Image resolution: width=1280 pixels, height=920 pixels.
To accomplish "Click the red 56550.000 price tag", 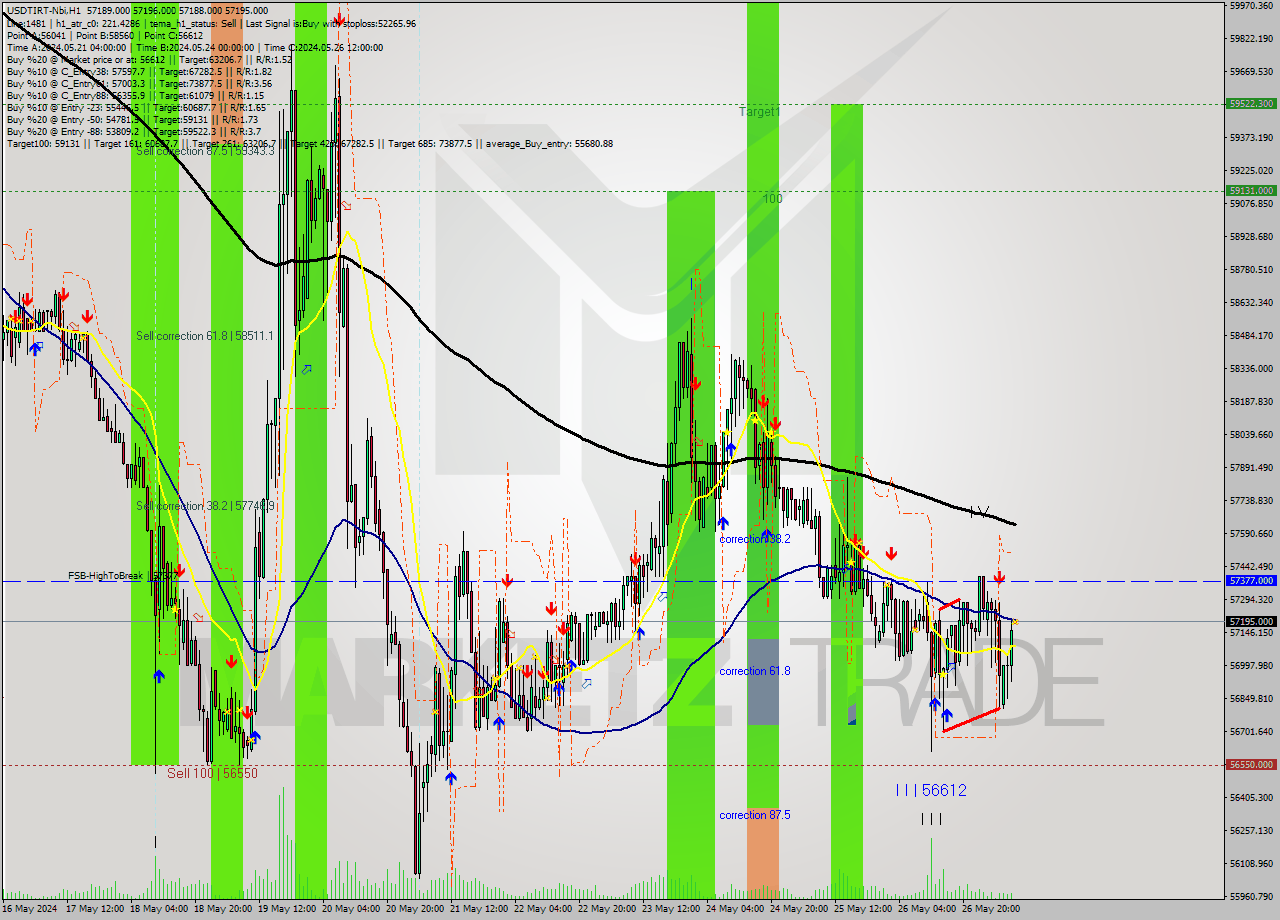I will coord(1251,764).
